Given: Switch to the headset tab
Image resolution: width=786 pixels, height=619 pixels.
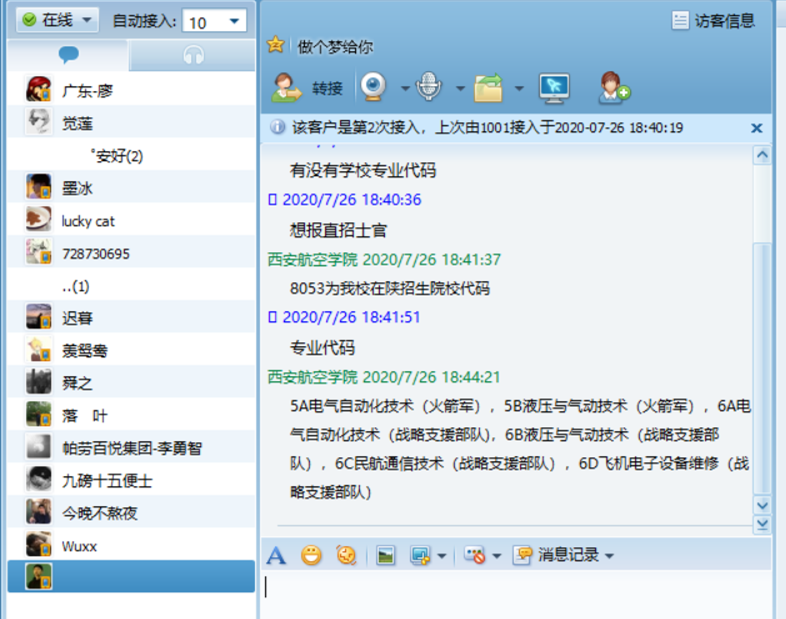Looking at the screenshot, I should [x=193, y=56].
